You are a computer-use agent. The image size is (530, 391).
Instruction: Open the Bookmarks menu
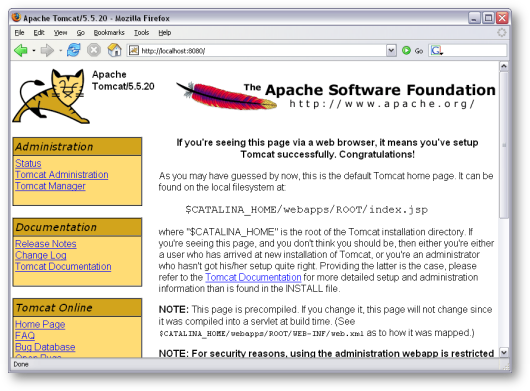[x=109, y=32]
